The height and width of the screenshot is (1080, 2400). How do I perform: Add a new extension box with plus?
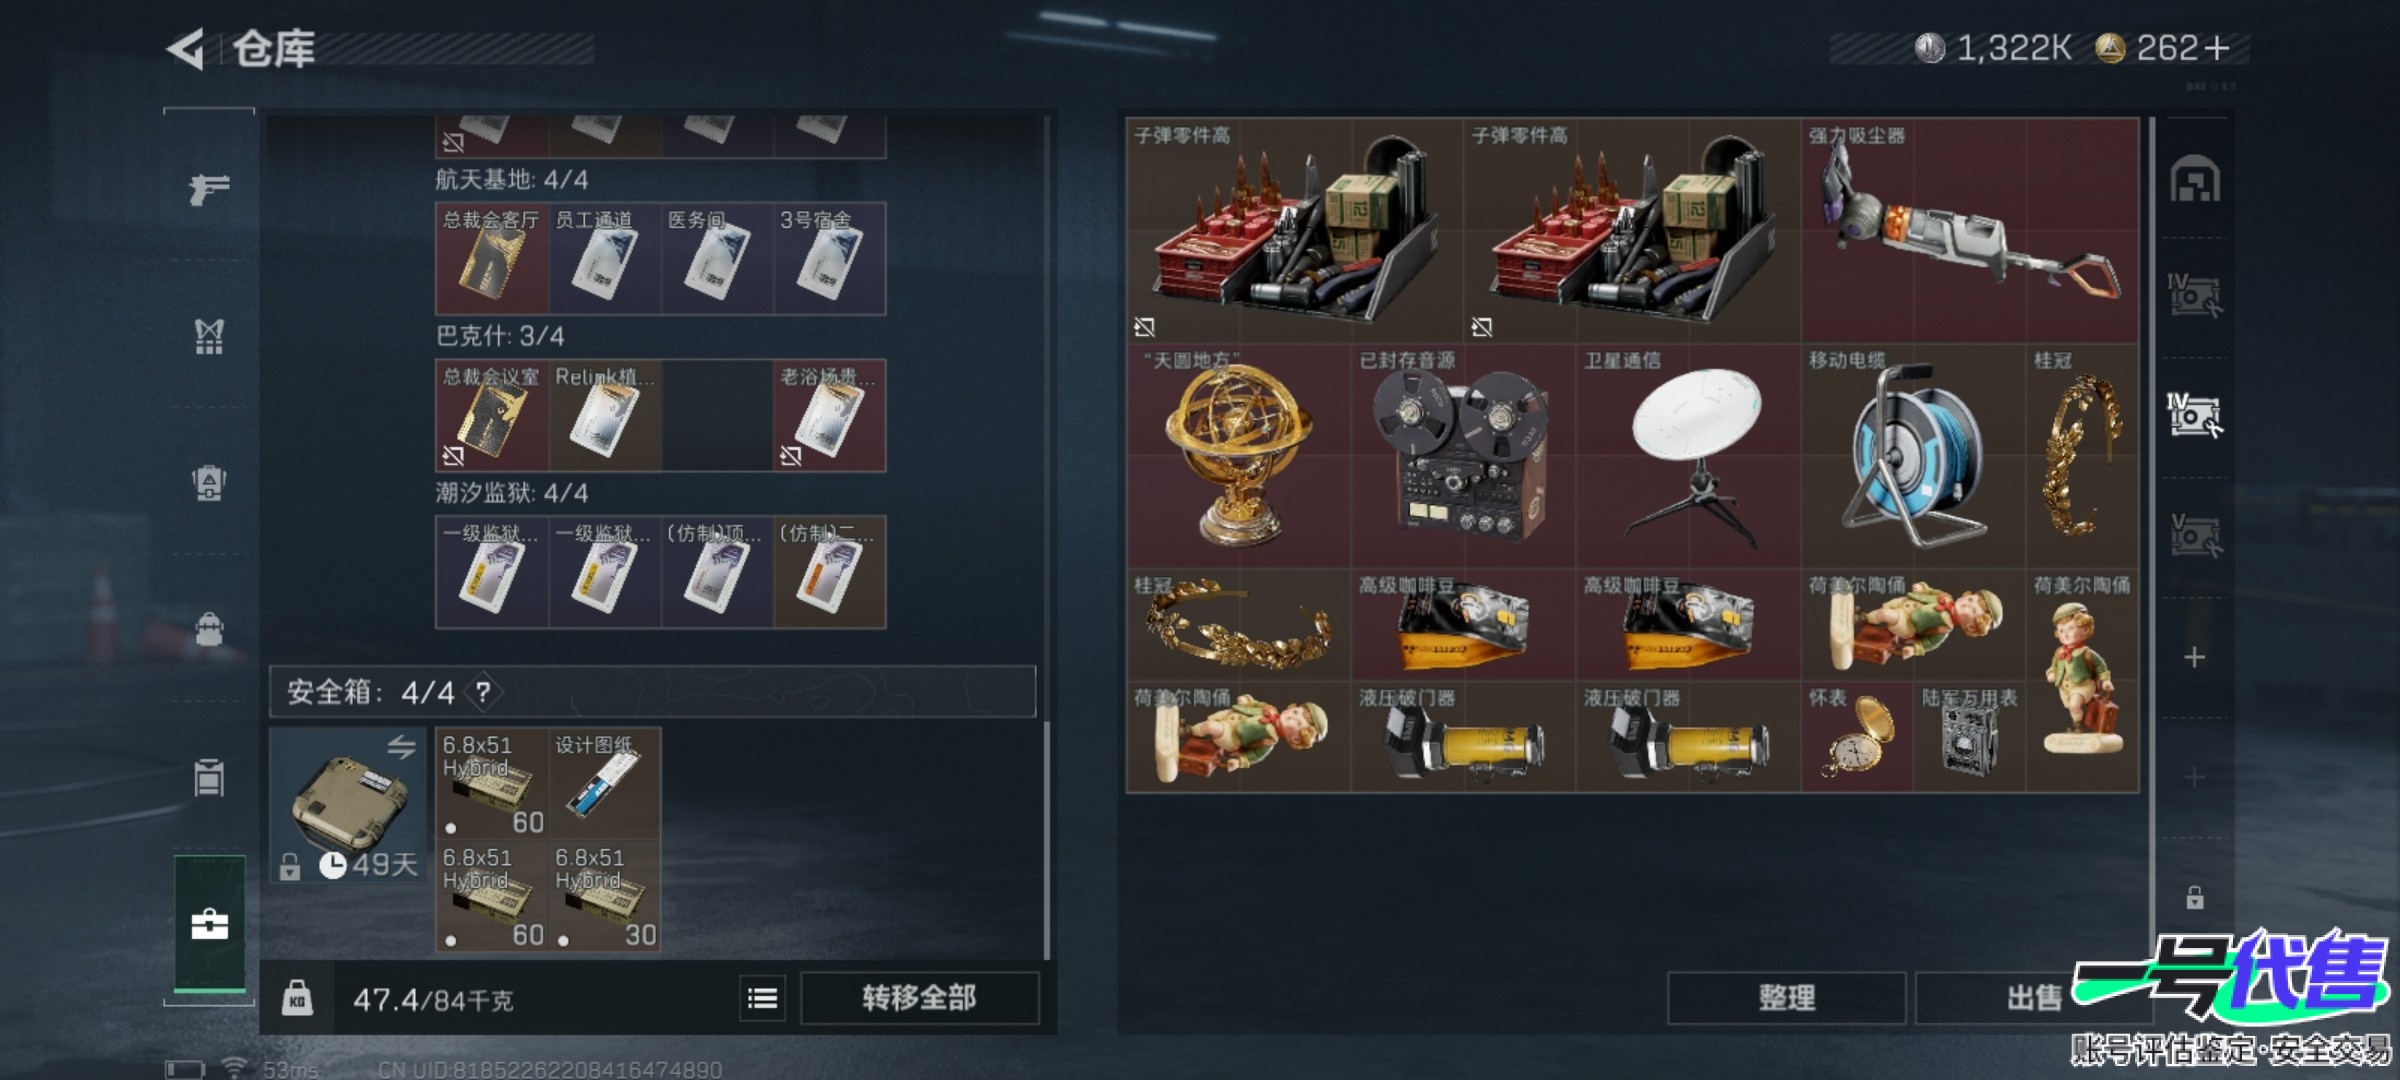point(2194,657)
